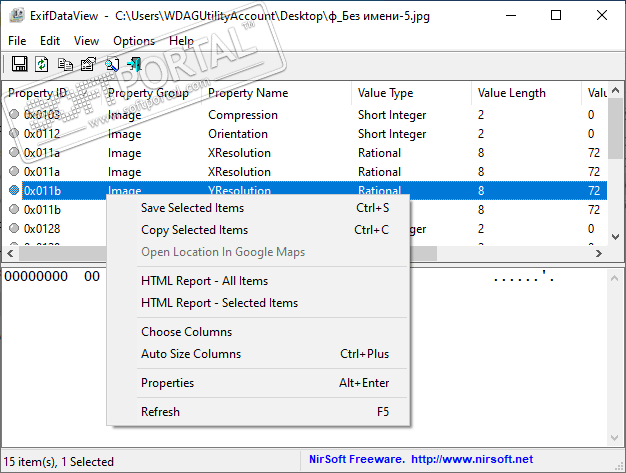626x473 pixels.
Task: Choose Copy Selected Items from context menu
Action: (258, 230)
